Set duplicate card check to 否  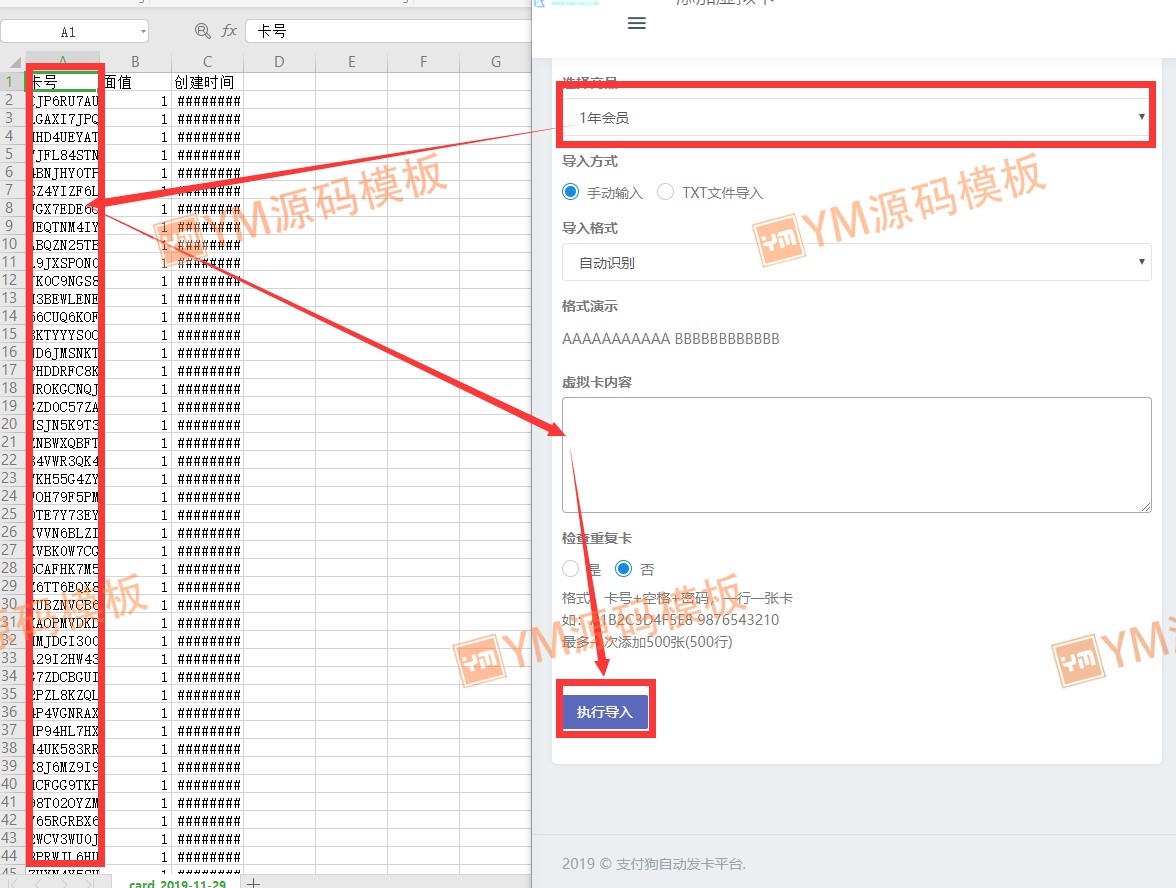coord(624,569)
